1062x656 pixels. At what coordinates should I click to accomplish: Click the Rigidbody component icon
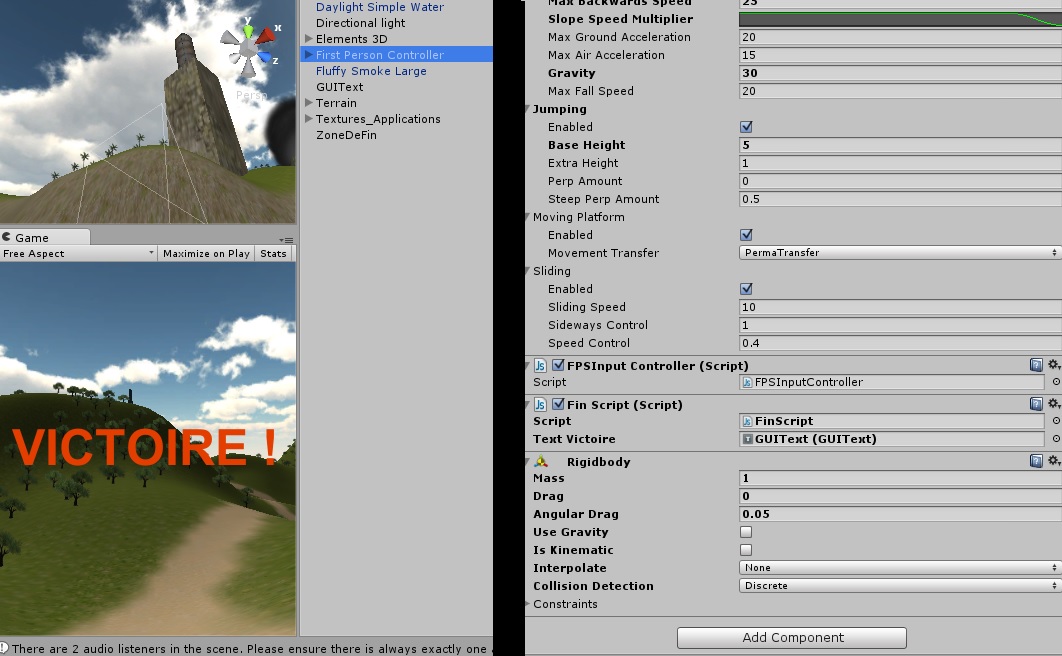[541, 462]
